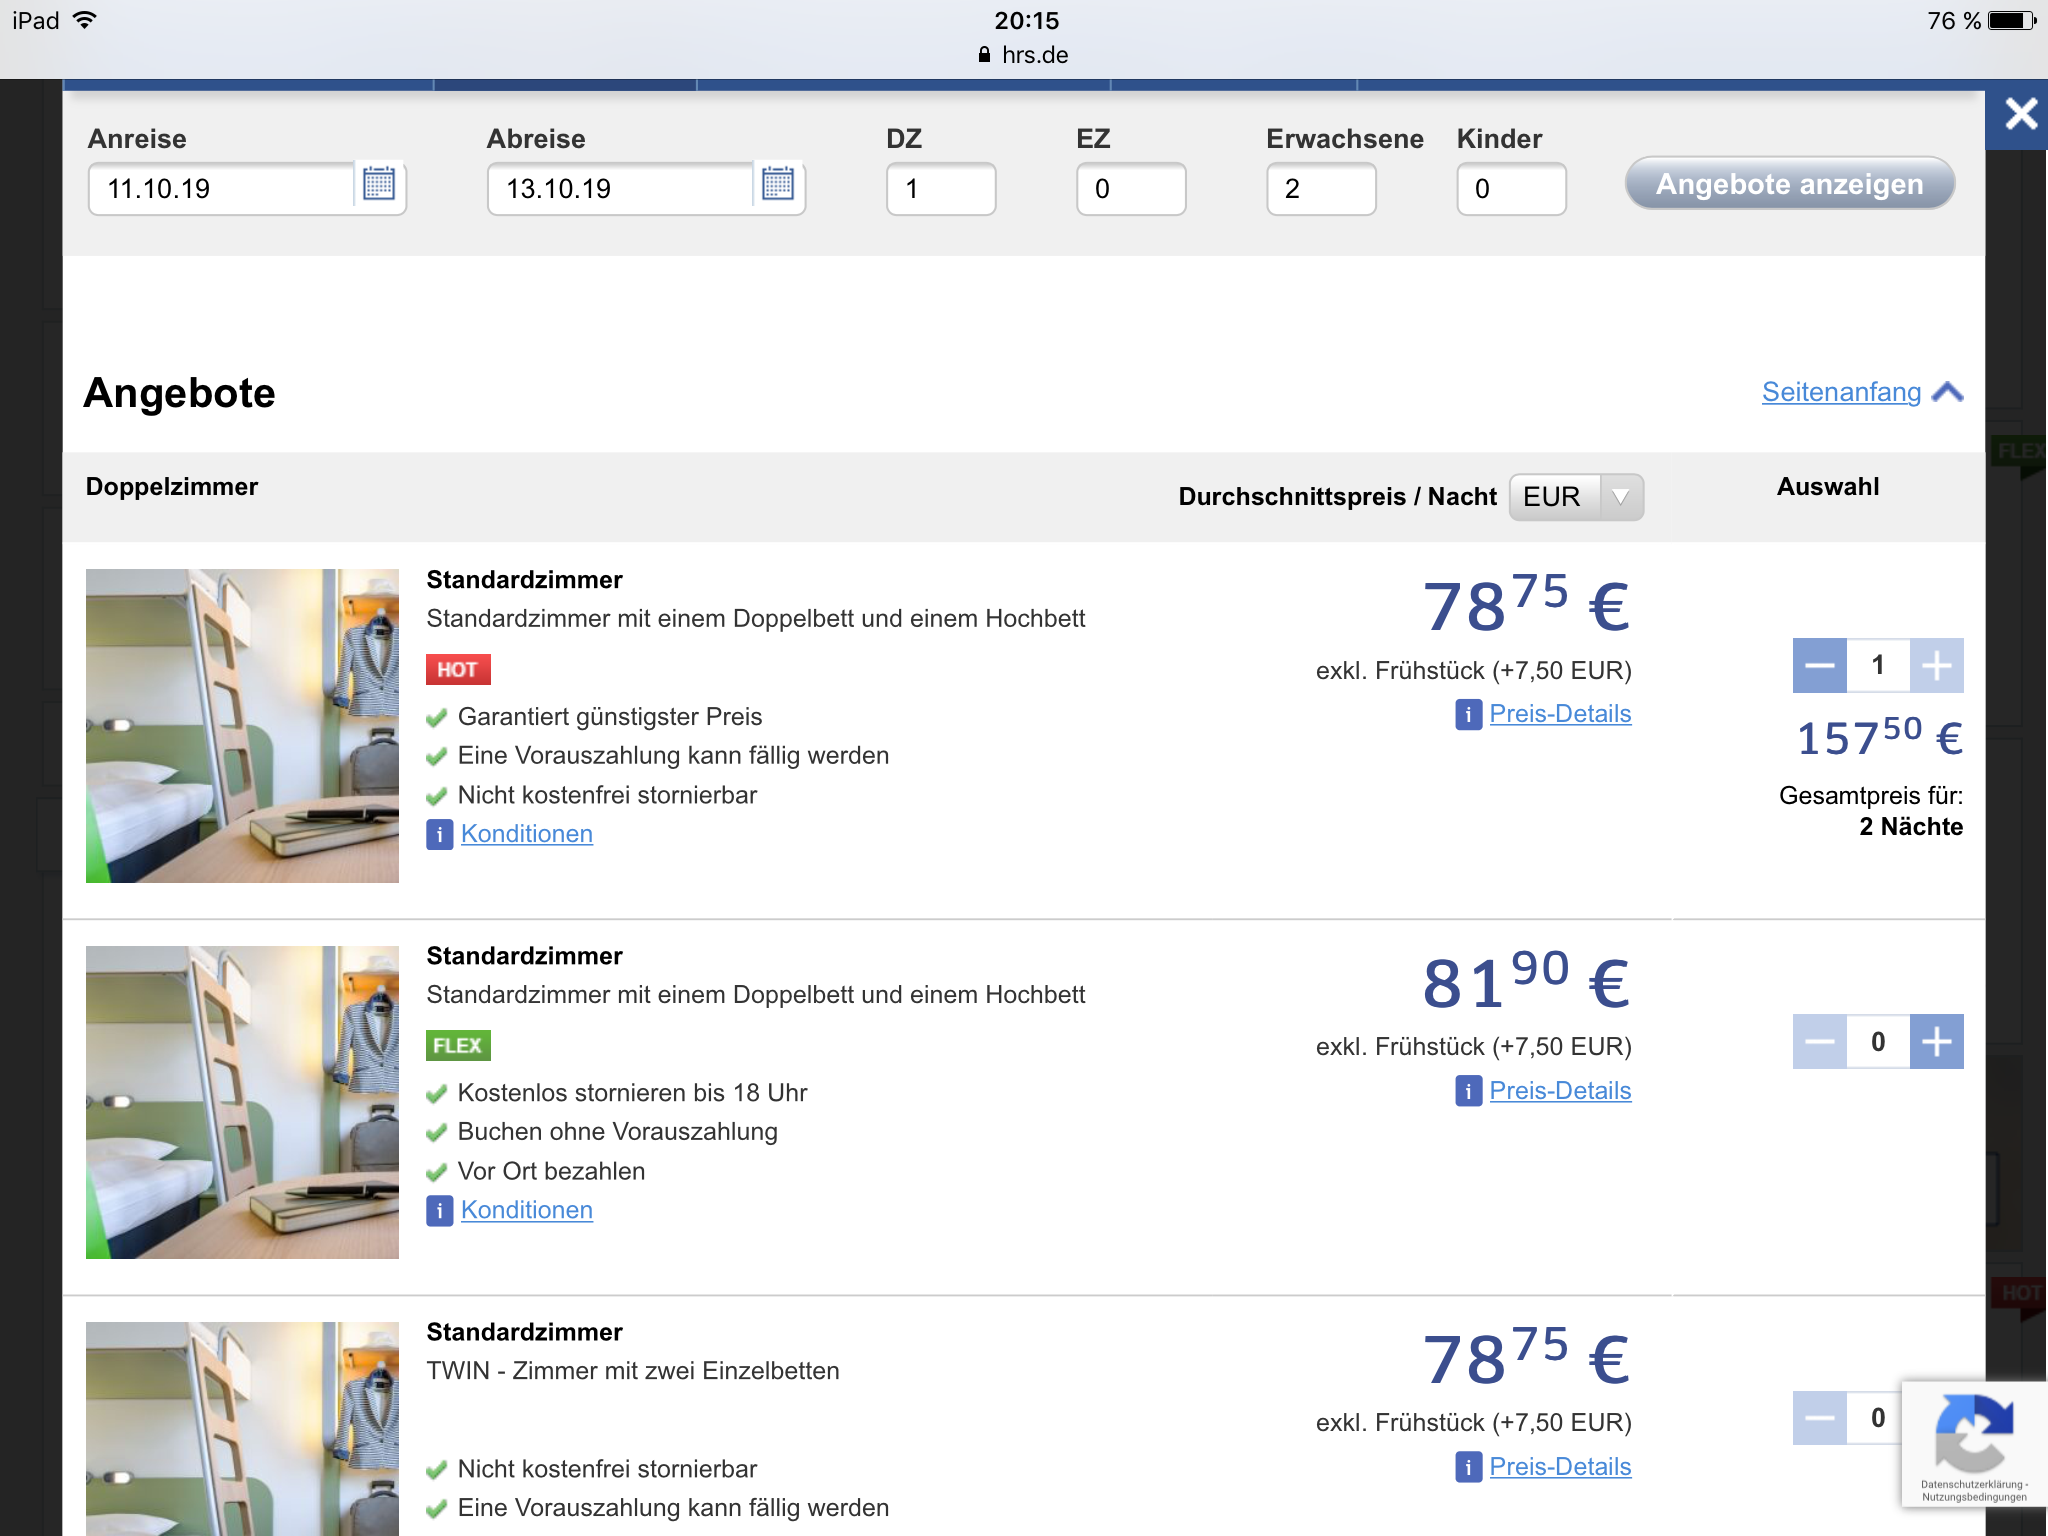Screen dimensions: 2048x1536
Task: Click the 81,90 € price
Action: coord(1526,981)
